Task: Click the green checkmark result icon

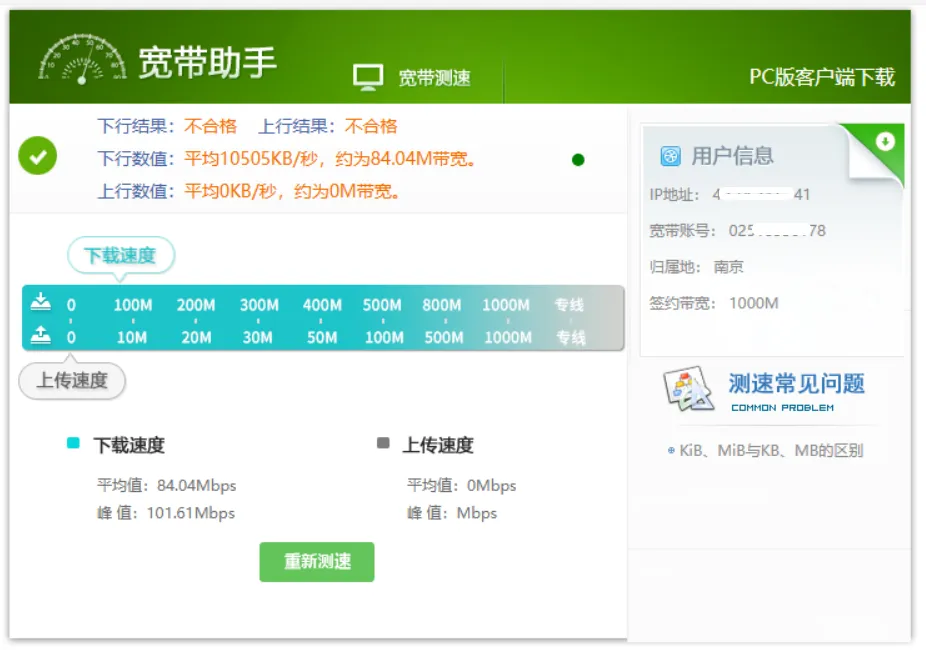Action: pyautogui.click(x=38, y=157)
